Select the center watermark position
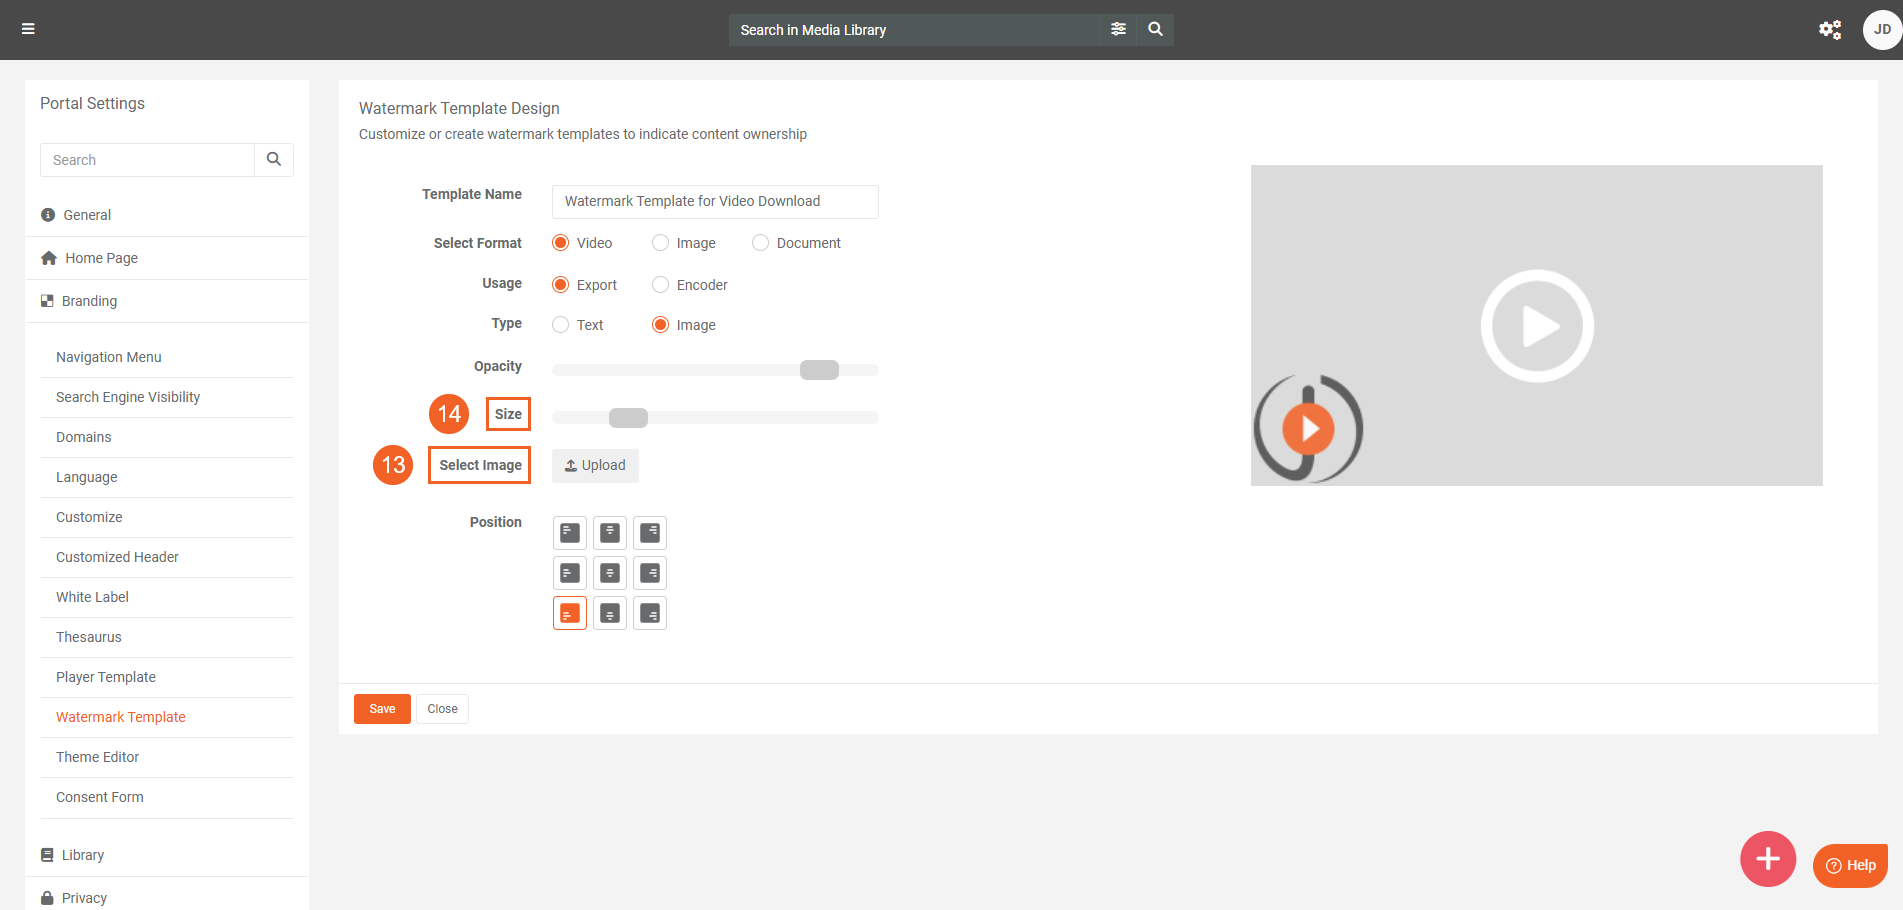This screenshot has height=910, width=1903. 609,572
